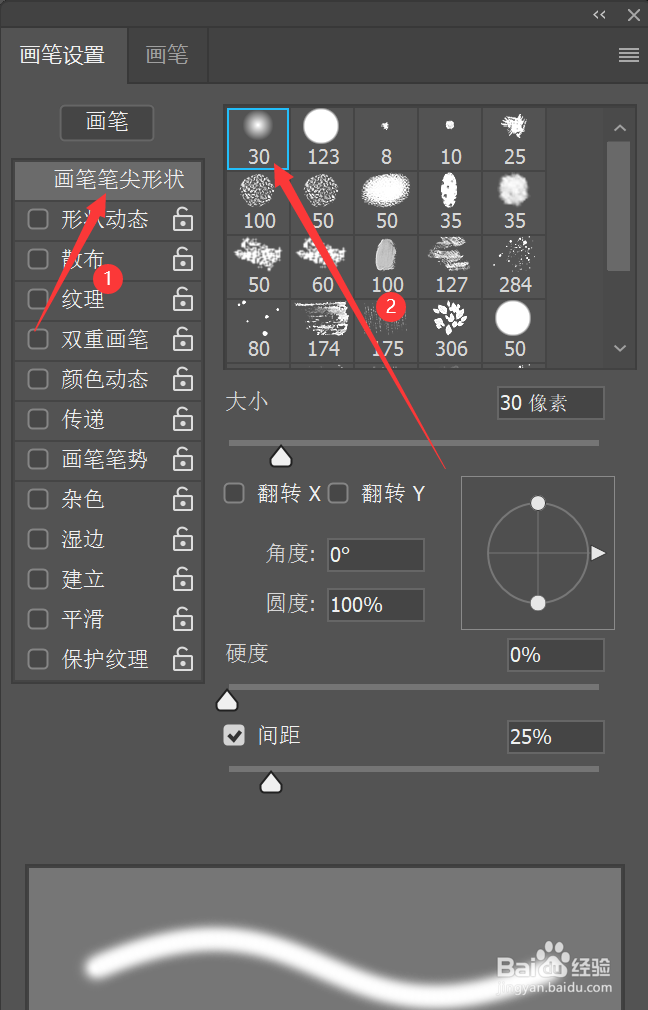The width and height of the screenshot is (648, 1010).
Task: Click scroll-up arrow of brush preset list
Action: tap(620, 128)
